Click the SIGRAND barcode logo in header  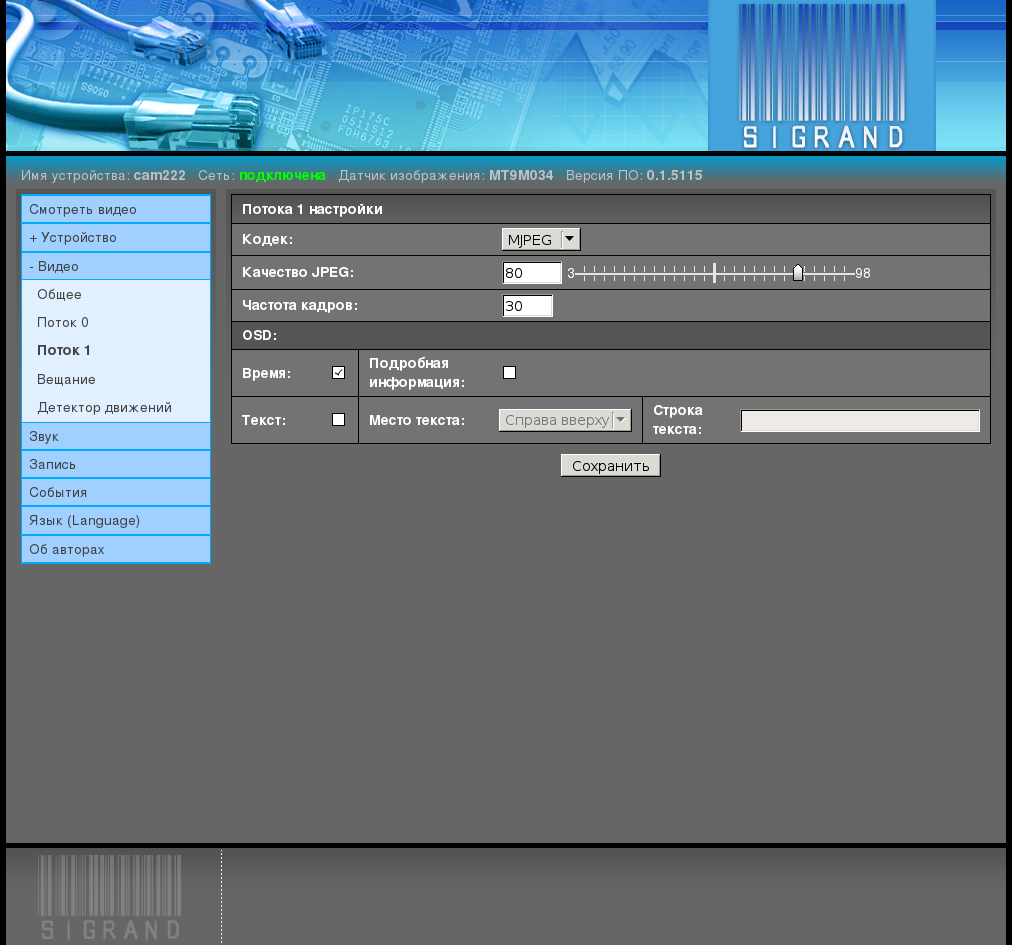[822, 76]
